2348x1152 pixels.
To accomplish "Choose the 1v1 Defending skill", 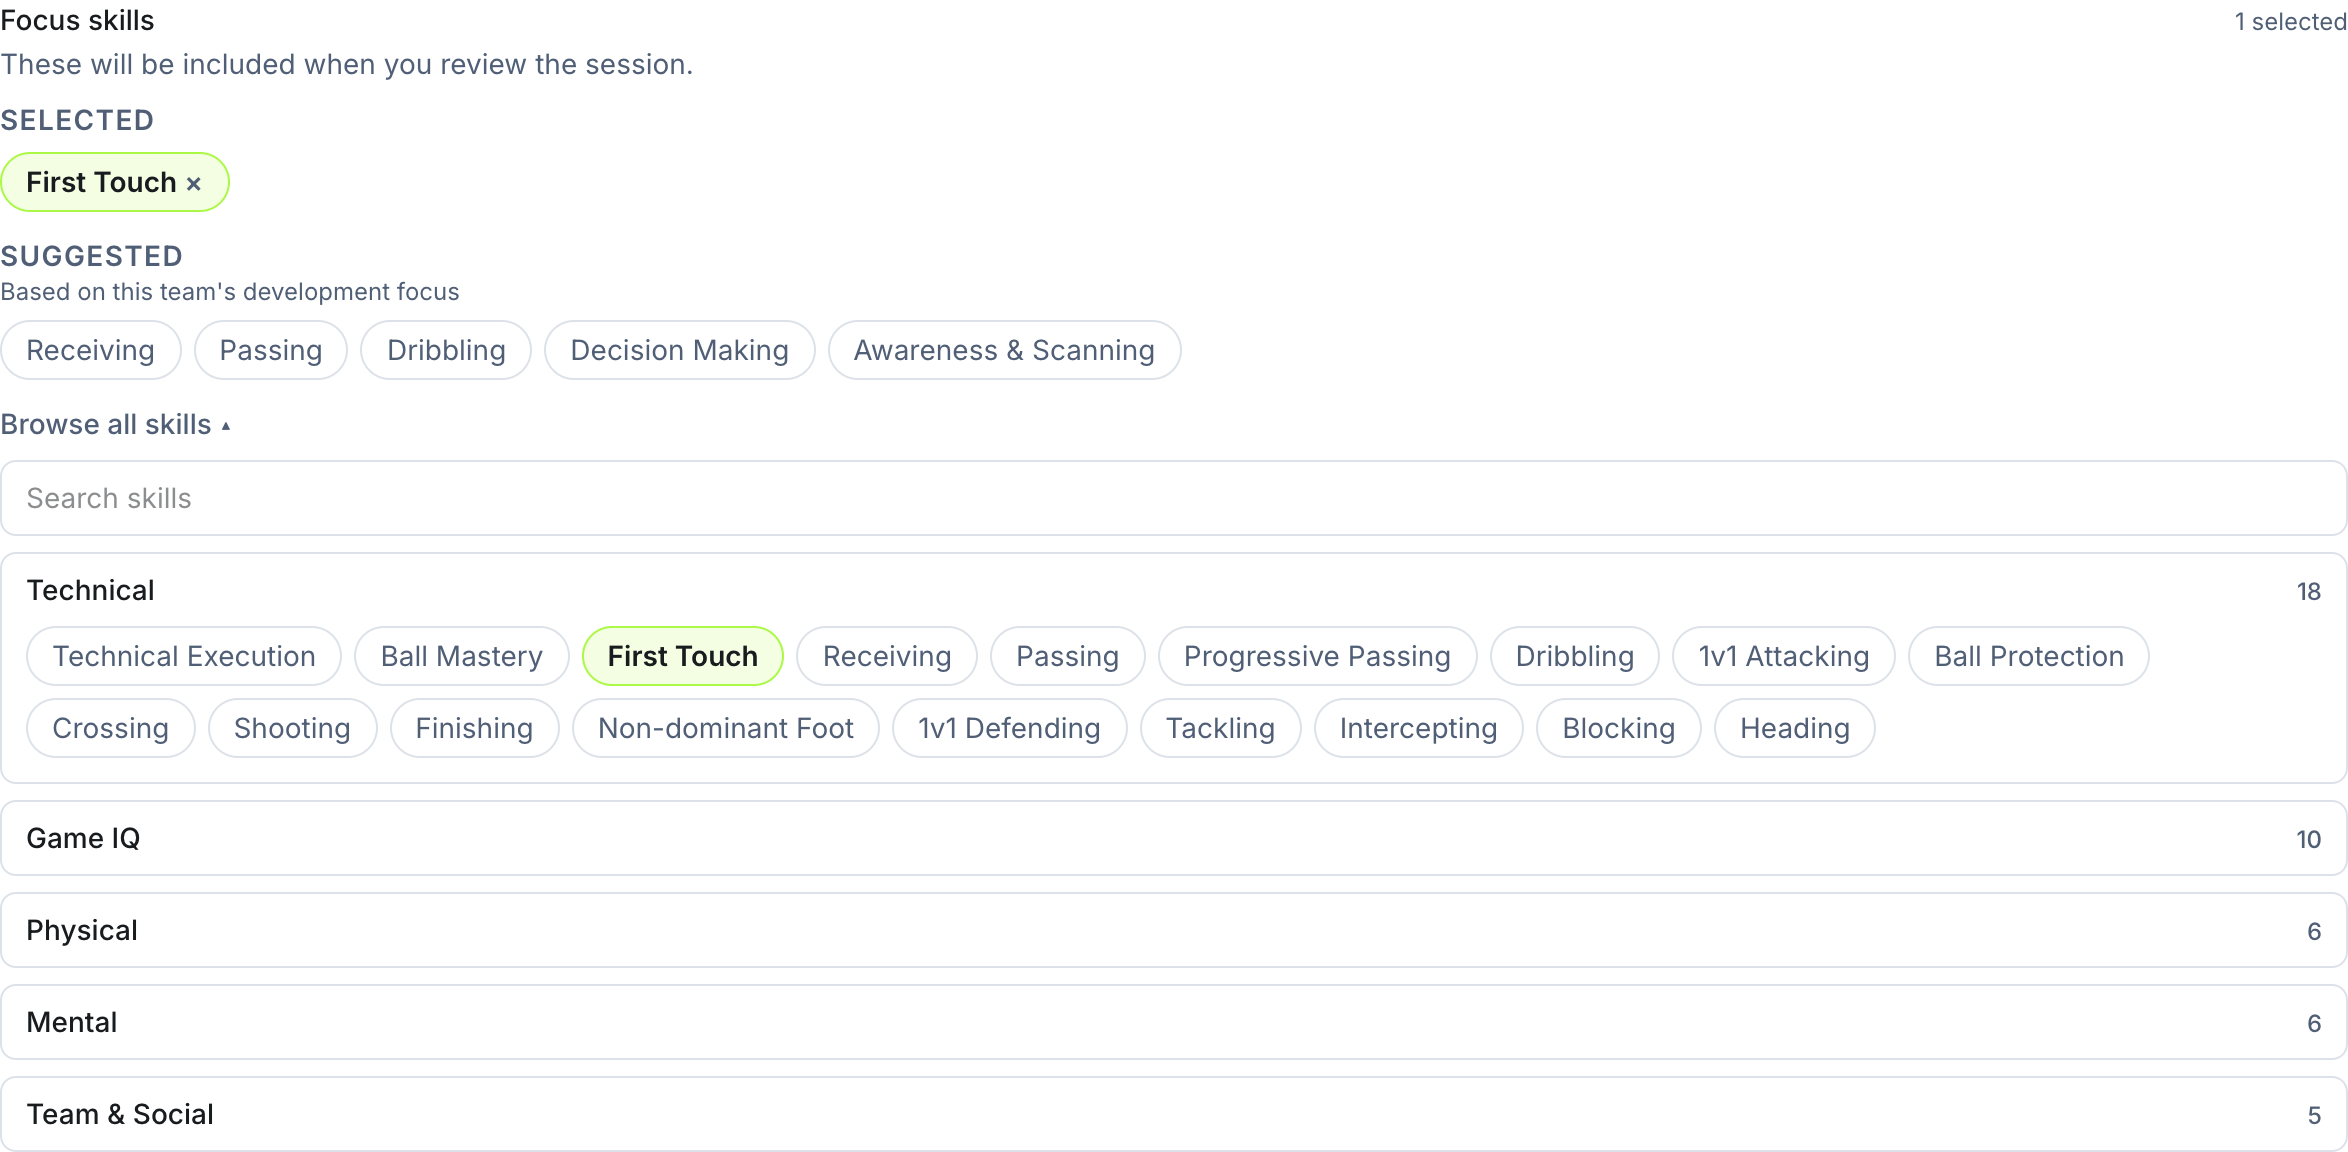I will click(1010, 728).
